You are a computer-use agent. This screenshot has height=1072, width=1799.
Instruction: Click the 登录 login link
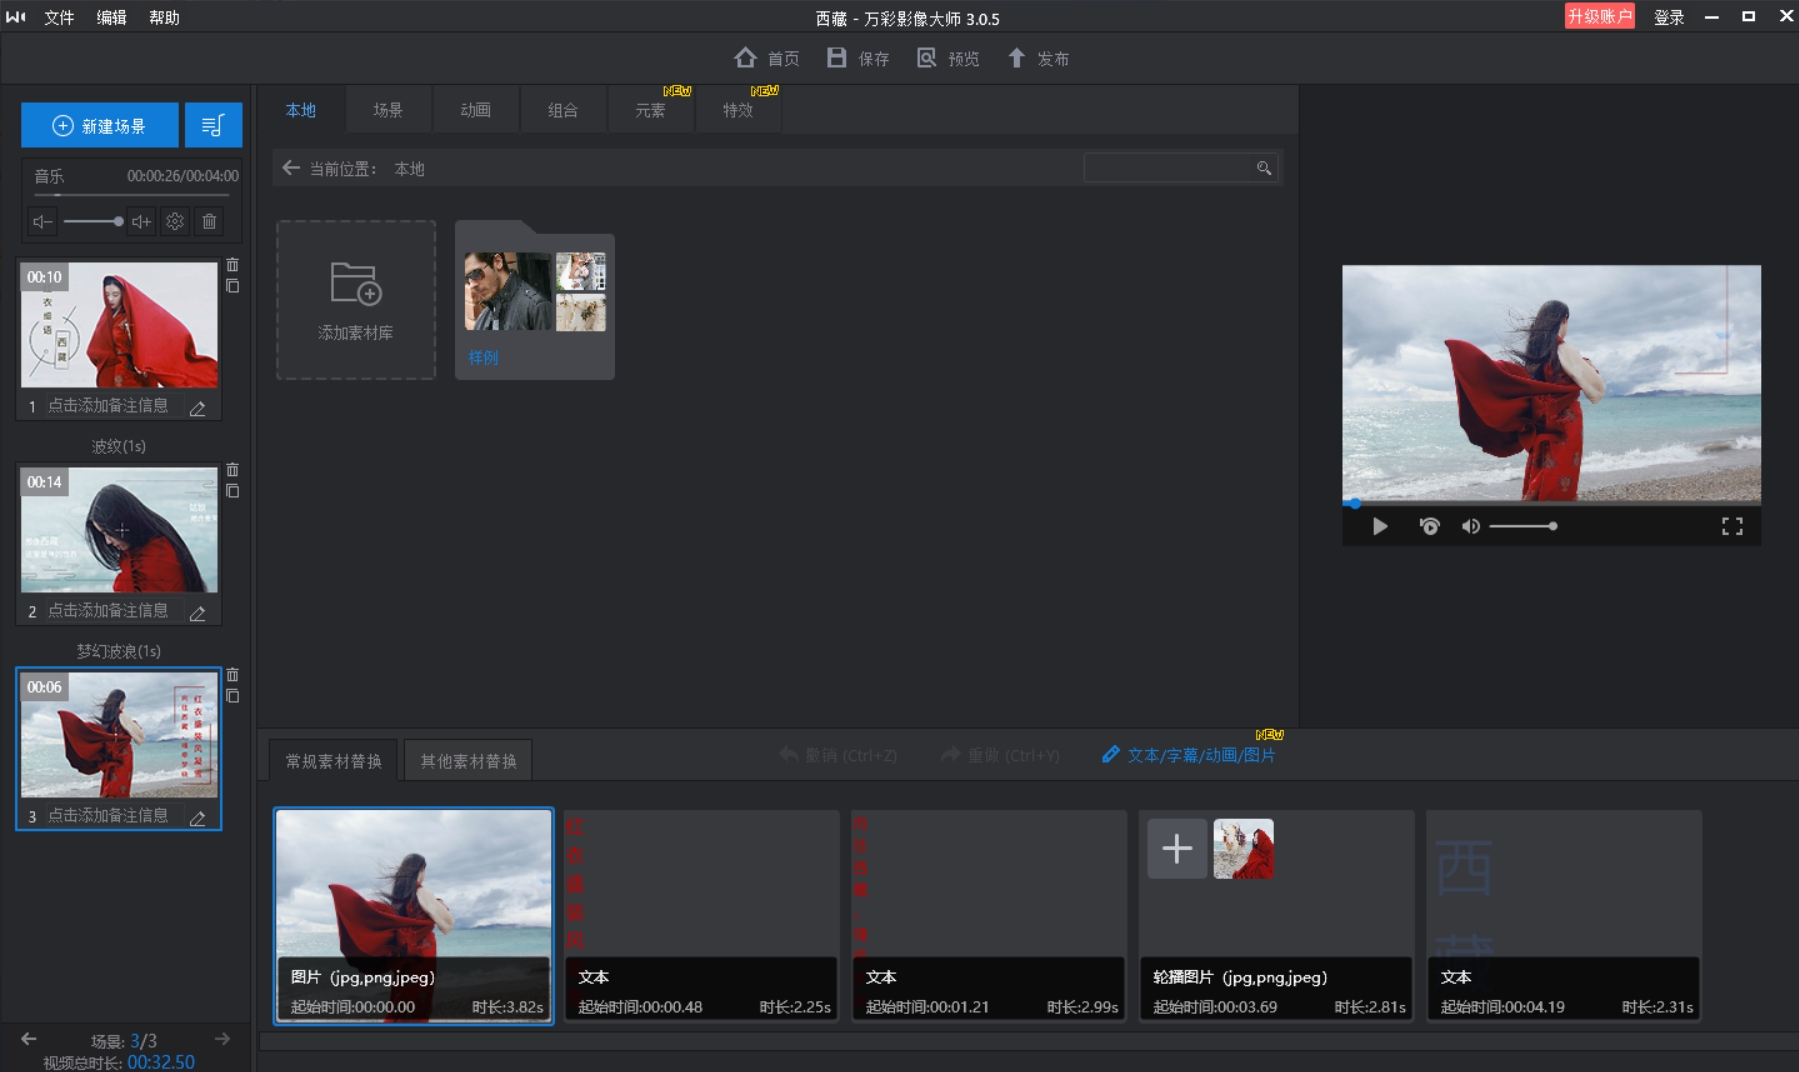pyautogui.click(x=1669, y=17)
